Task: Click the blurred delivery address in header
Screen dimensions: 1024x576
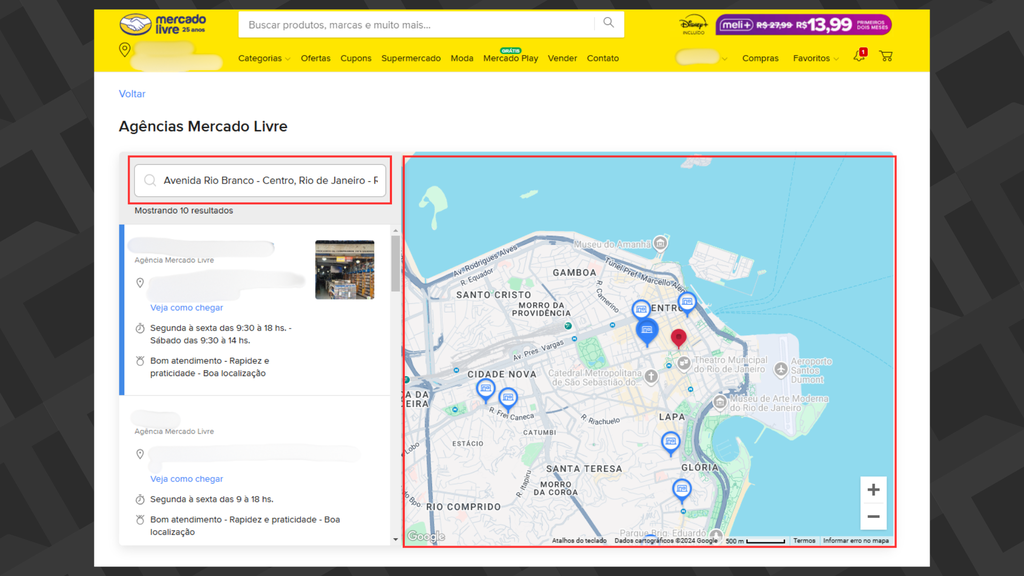Action: (176, 56)
